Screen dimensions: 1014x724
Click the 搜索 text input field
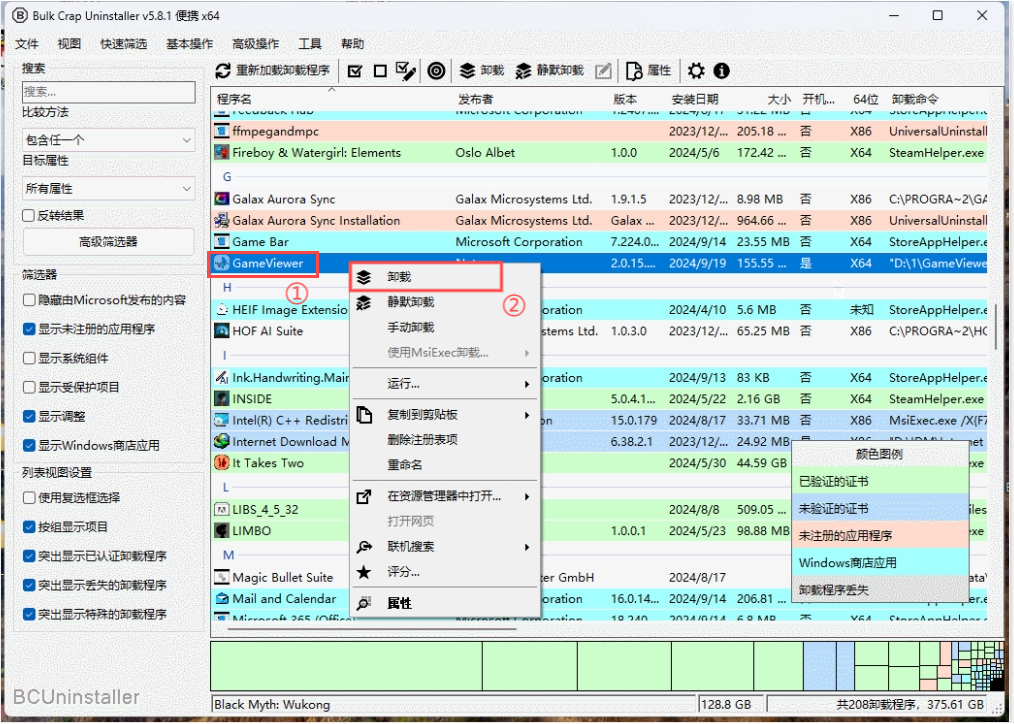tap(109, 92)
